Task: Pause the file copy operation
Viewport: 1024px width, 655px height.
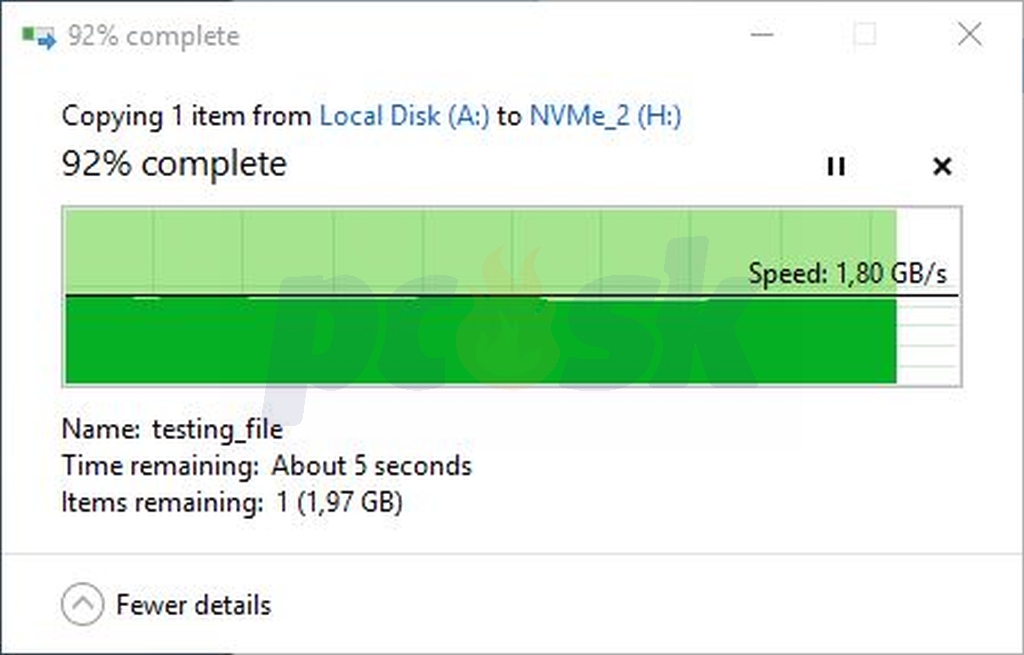Action: click(836, 167)
